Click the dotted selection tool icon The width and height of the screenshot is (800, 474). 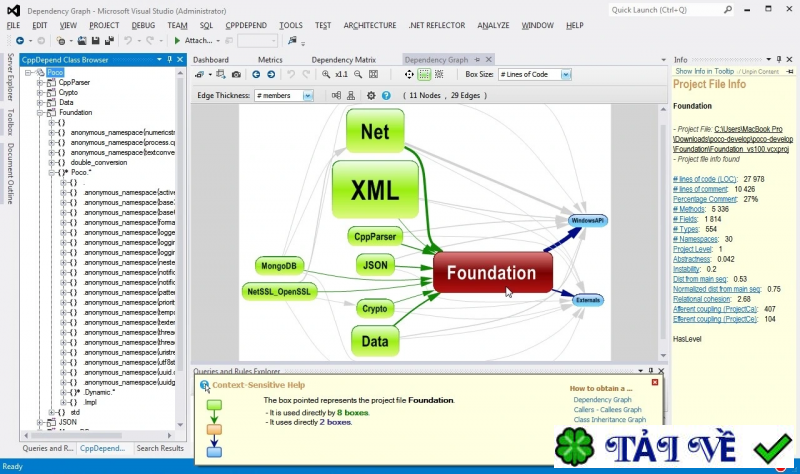[x=439, y=74]
